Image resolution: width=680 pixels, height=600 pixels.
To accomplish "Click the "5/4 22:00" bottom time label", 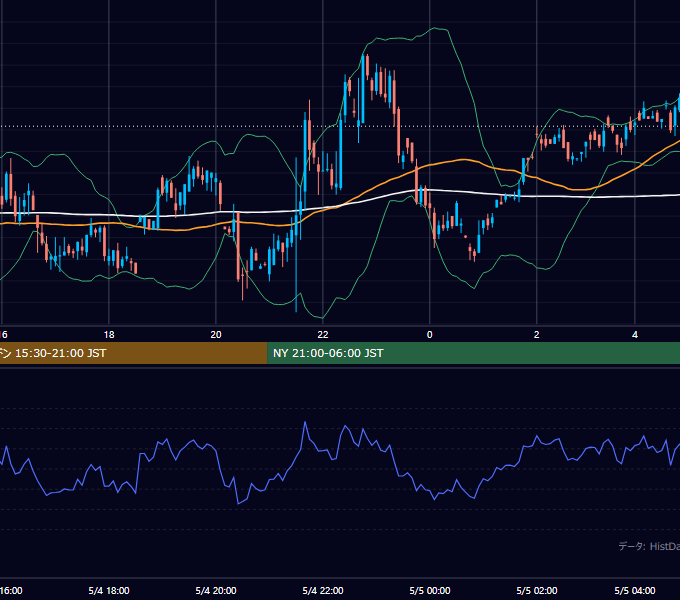I will click(323, 590).
